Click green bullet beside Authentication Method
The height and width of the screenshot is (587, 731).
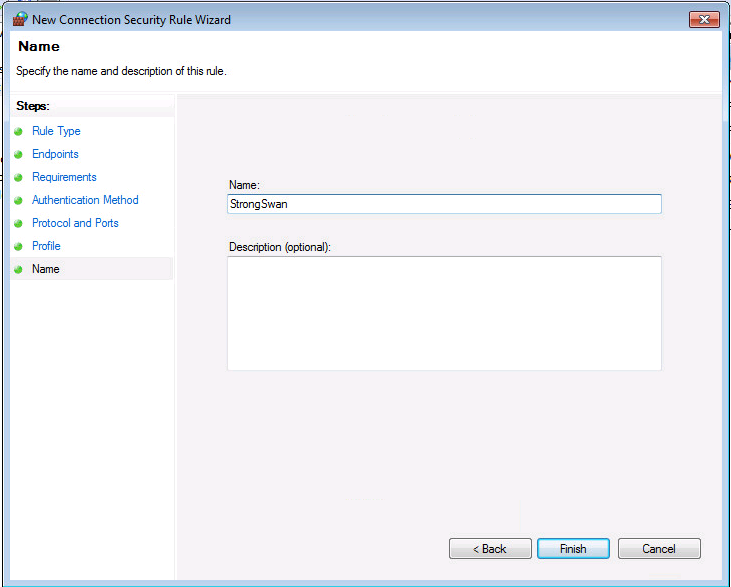(19, 200)
